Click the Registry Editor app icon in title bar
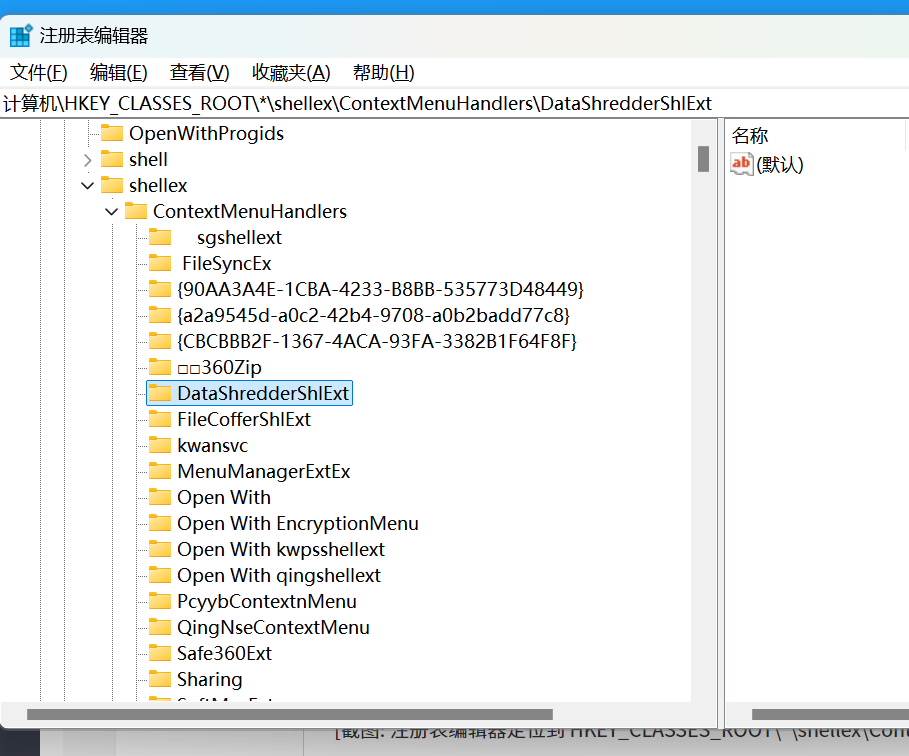Image resolution: width=909 pixels, height=756 pixels. click(x=21, y=36)
